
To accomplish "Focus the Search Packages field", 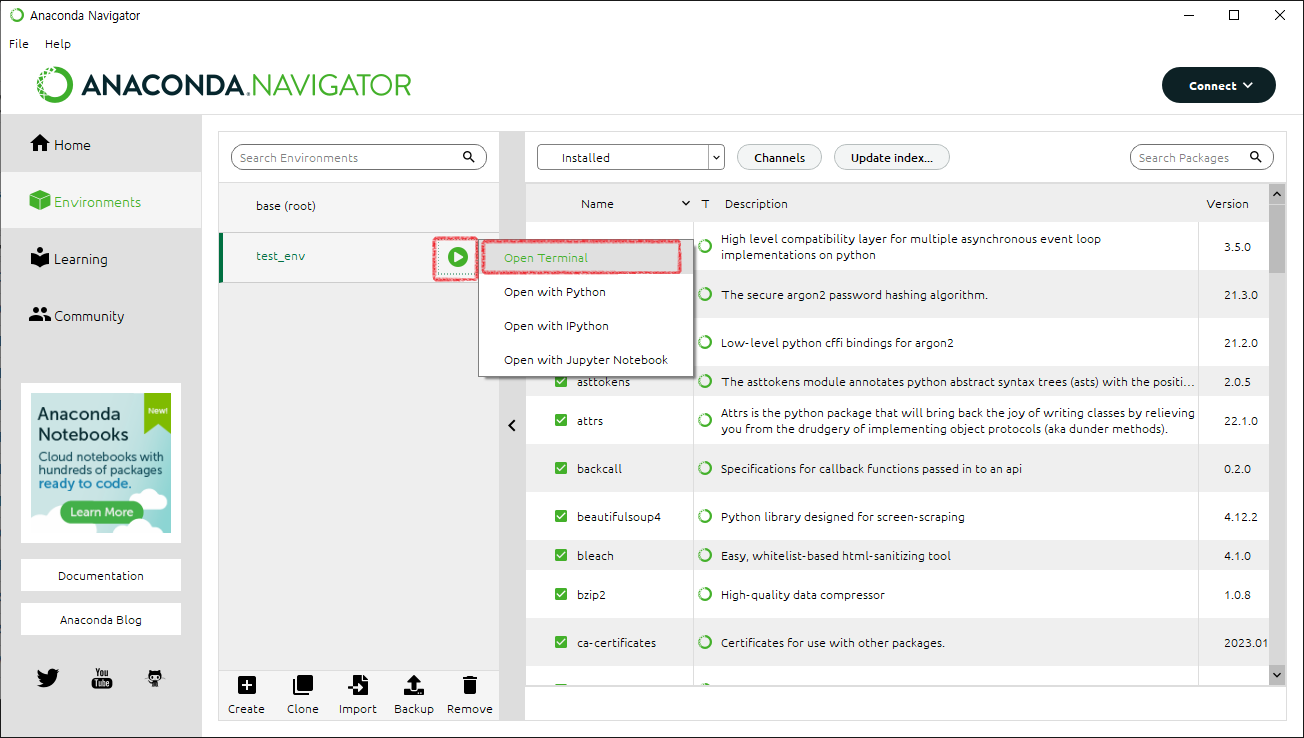I will [x=1201, y=157].
